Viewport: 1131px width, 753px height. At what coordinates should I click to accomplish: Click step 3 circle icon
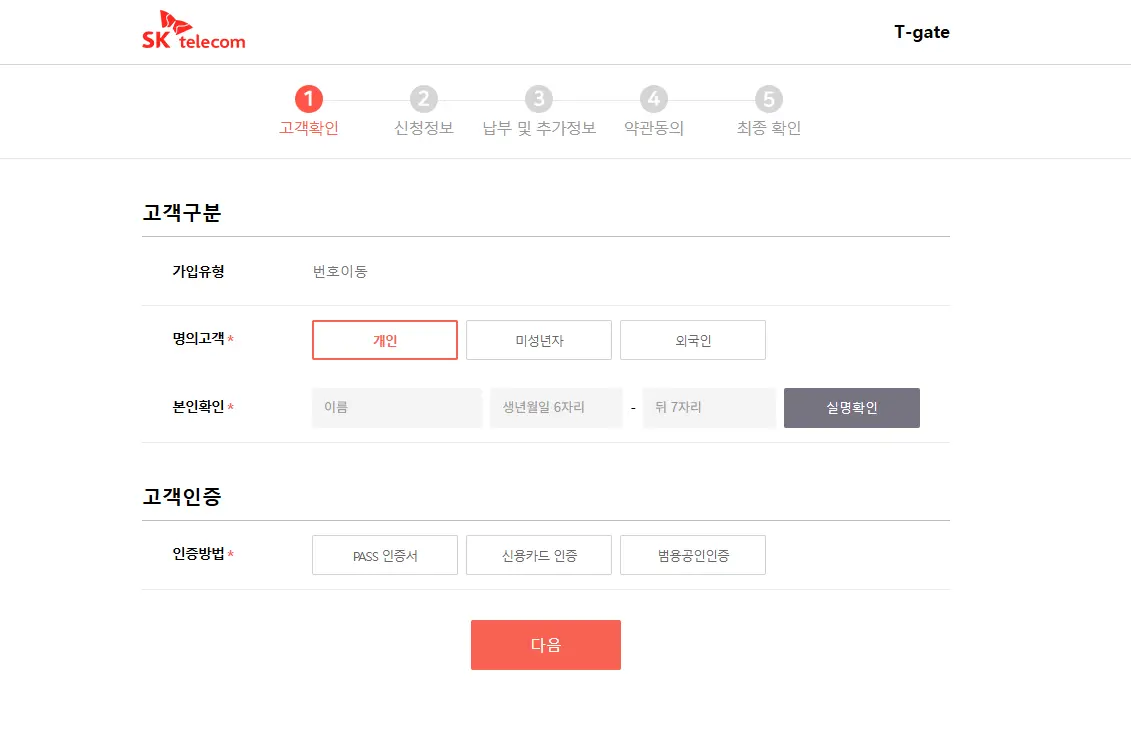coord(539,99)
